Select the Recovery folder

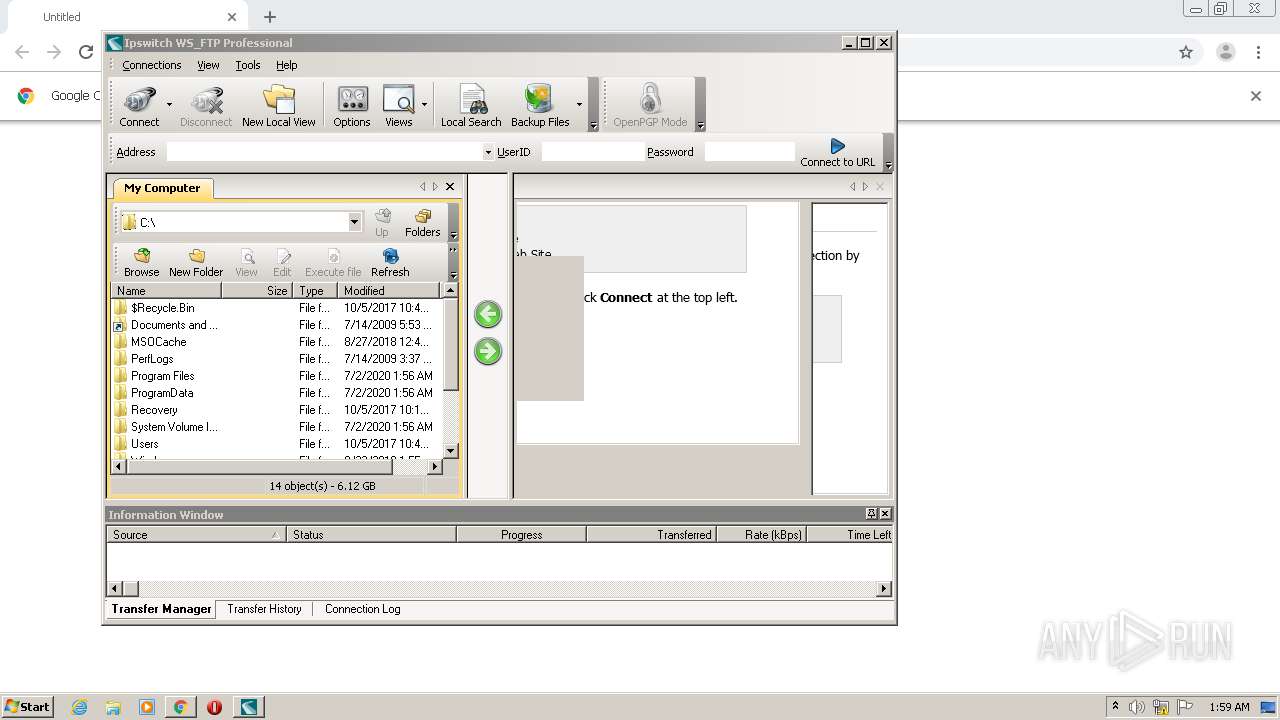(x=153, y=410)
